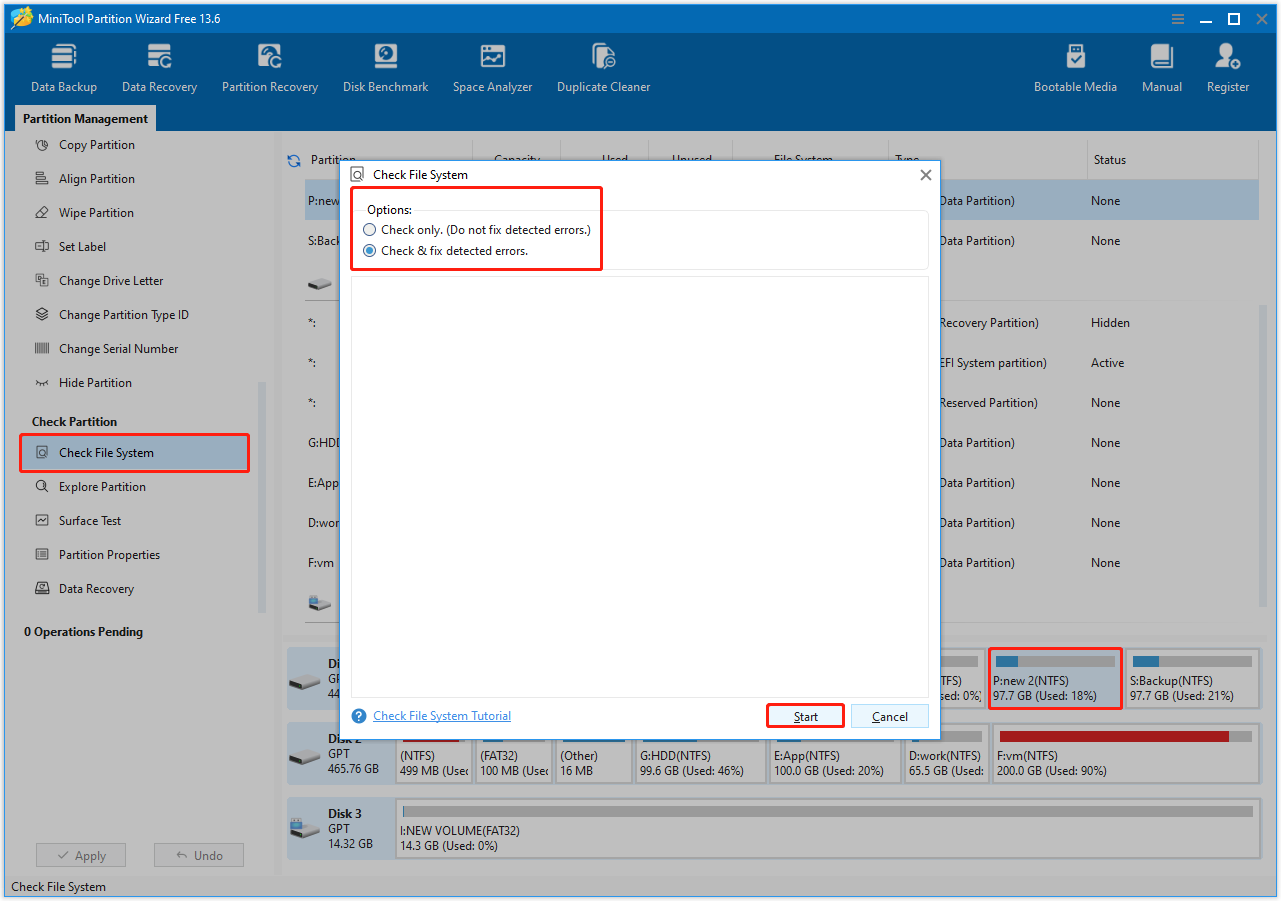Viewport: 1281px width, 901px height.
Task: Create Bootable Media
Action: [1075, 68]
